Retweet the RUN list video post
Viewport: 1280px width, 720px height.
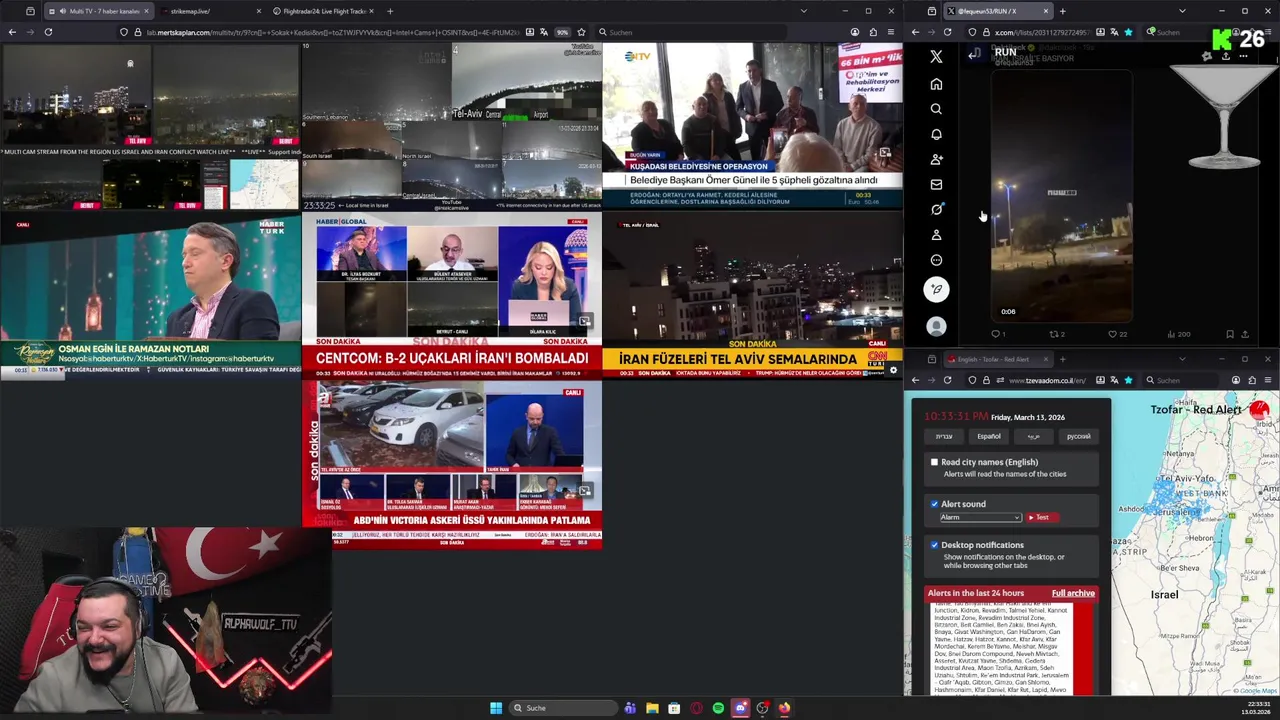[1054, 334]
